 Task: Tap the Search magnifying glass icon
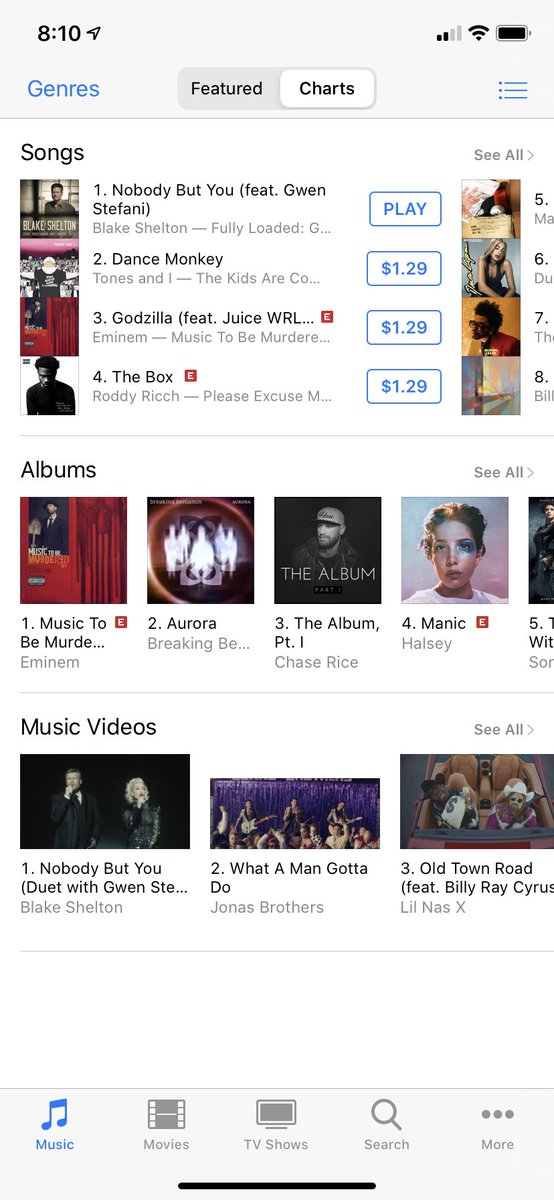pos(386,1114)
